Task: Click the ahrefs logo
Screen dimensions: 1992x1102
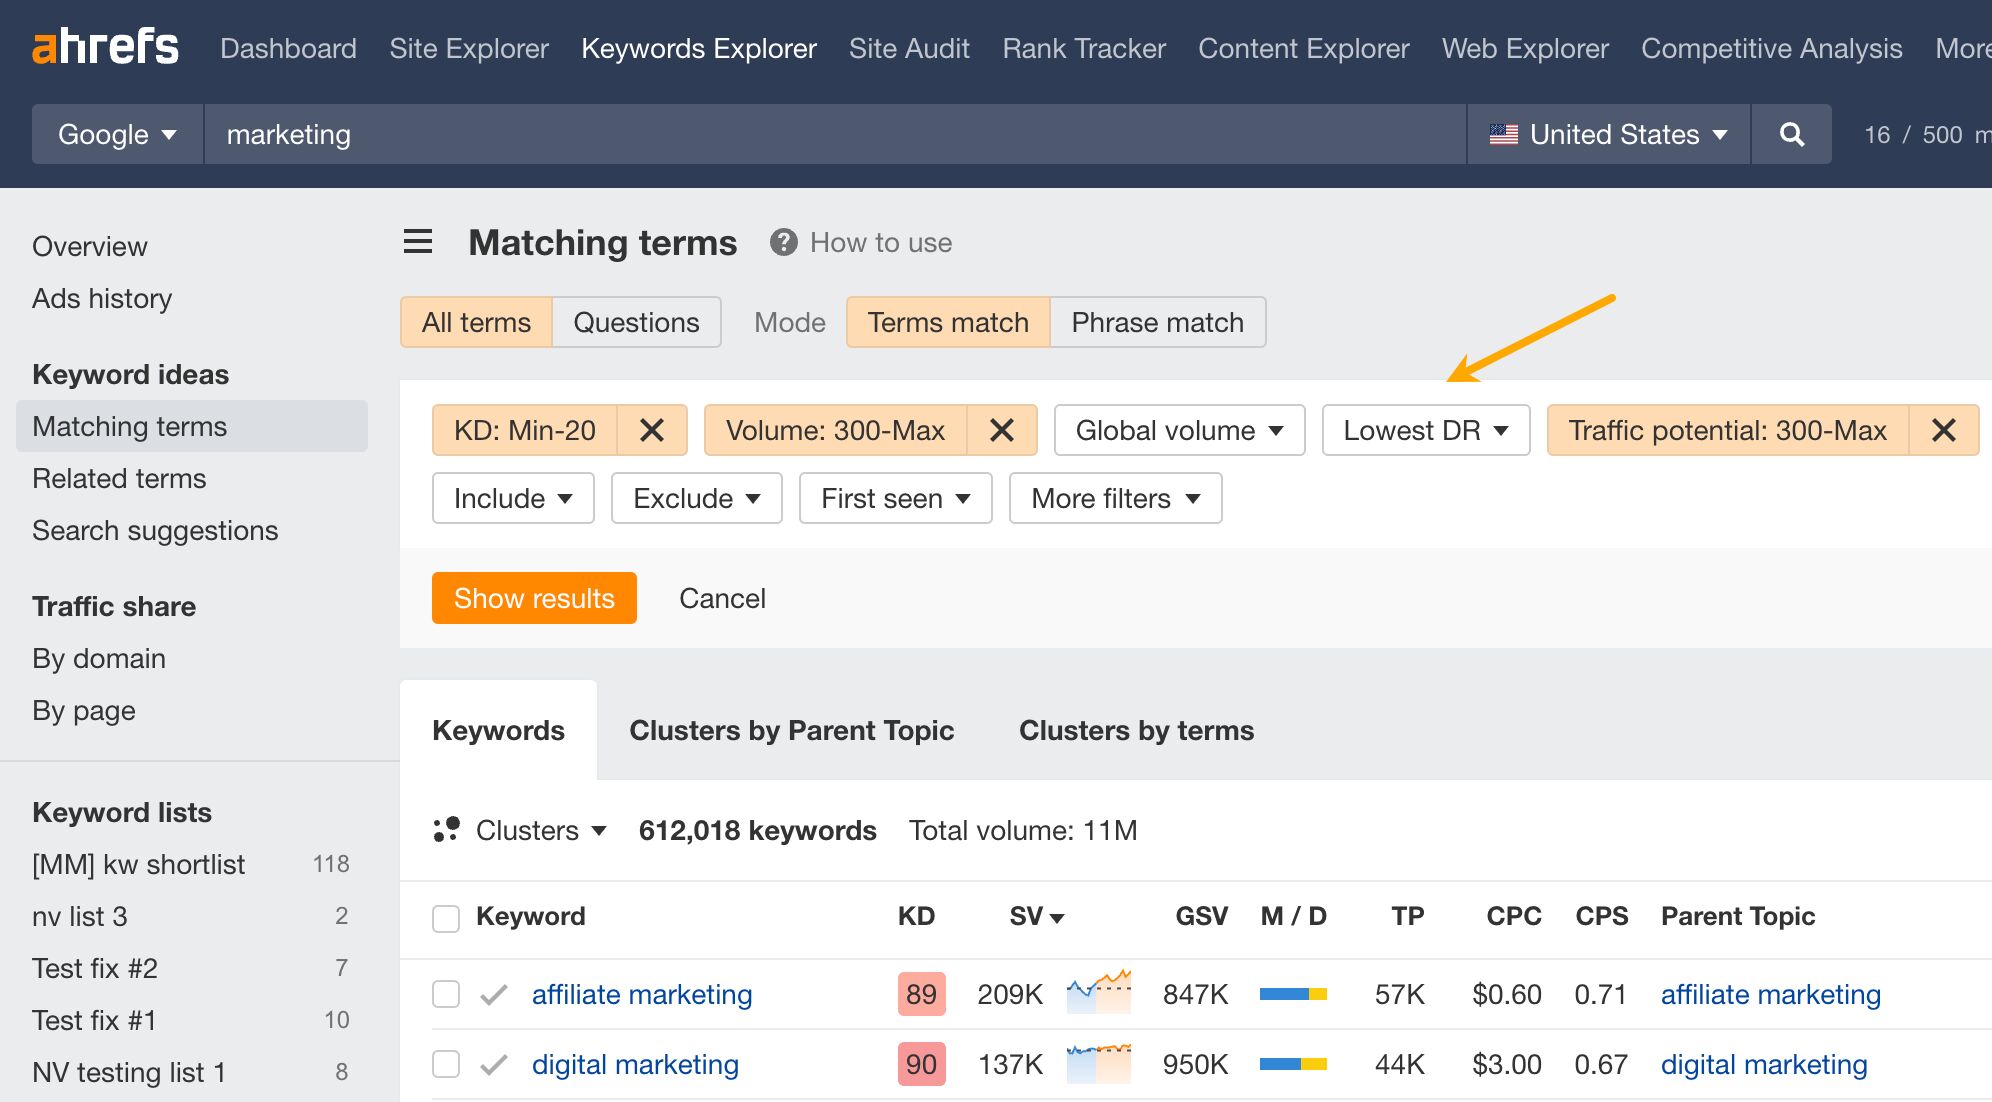Action: pos(106,46)
